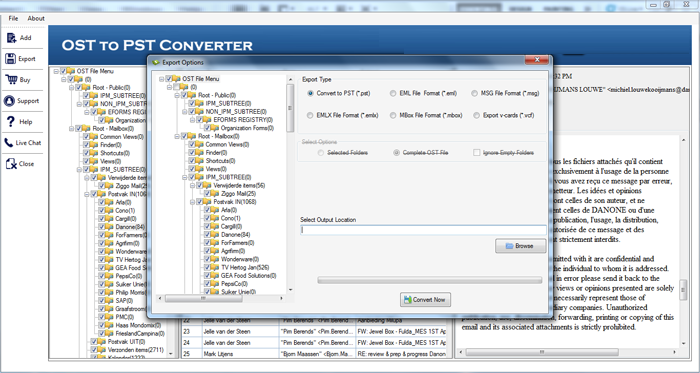Viewport: 700px width, 373px height.
Task: Start Live Chat via the phone icon
Action: 8,143
